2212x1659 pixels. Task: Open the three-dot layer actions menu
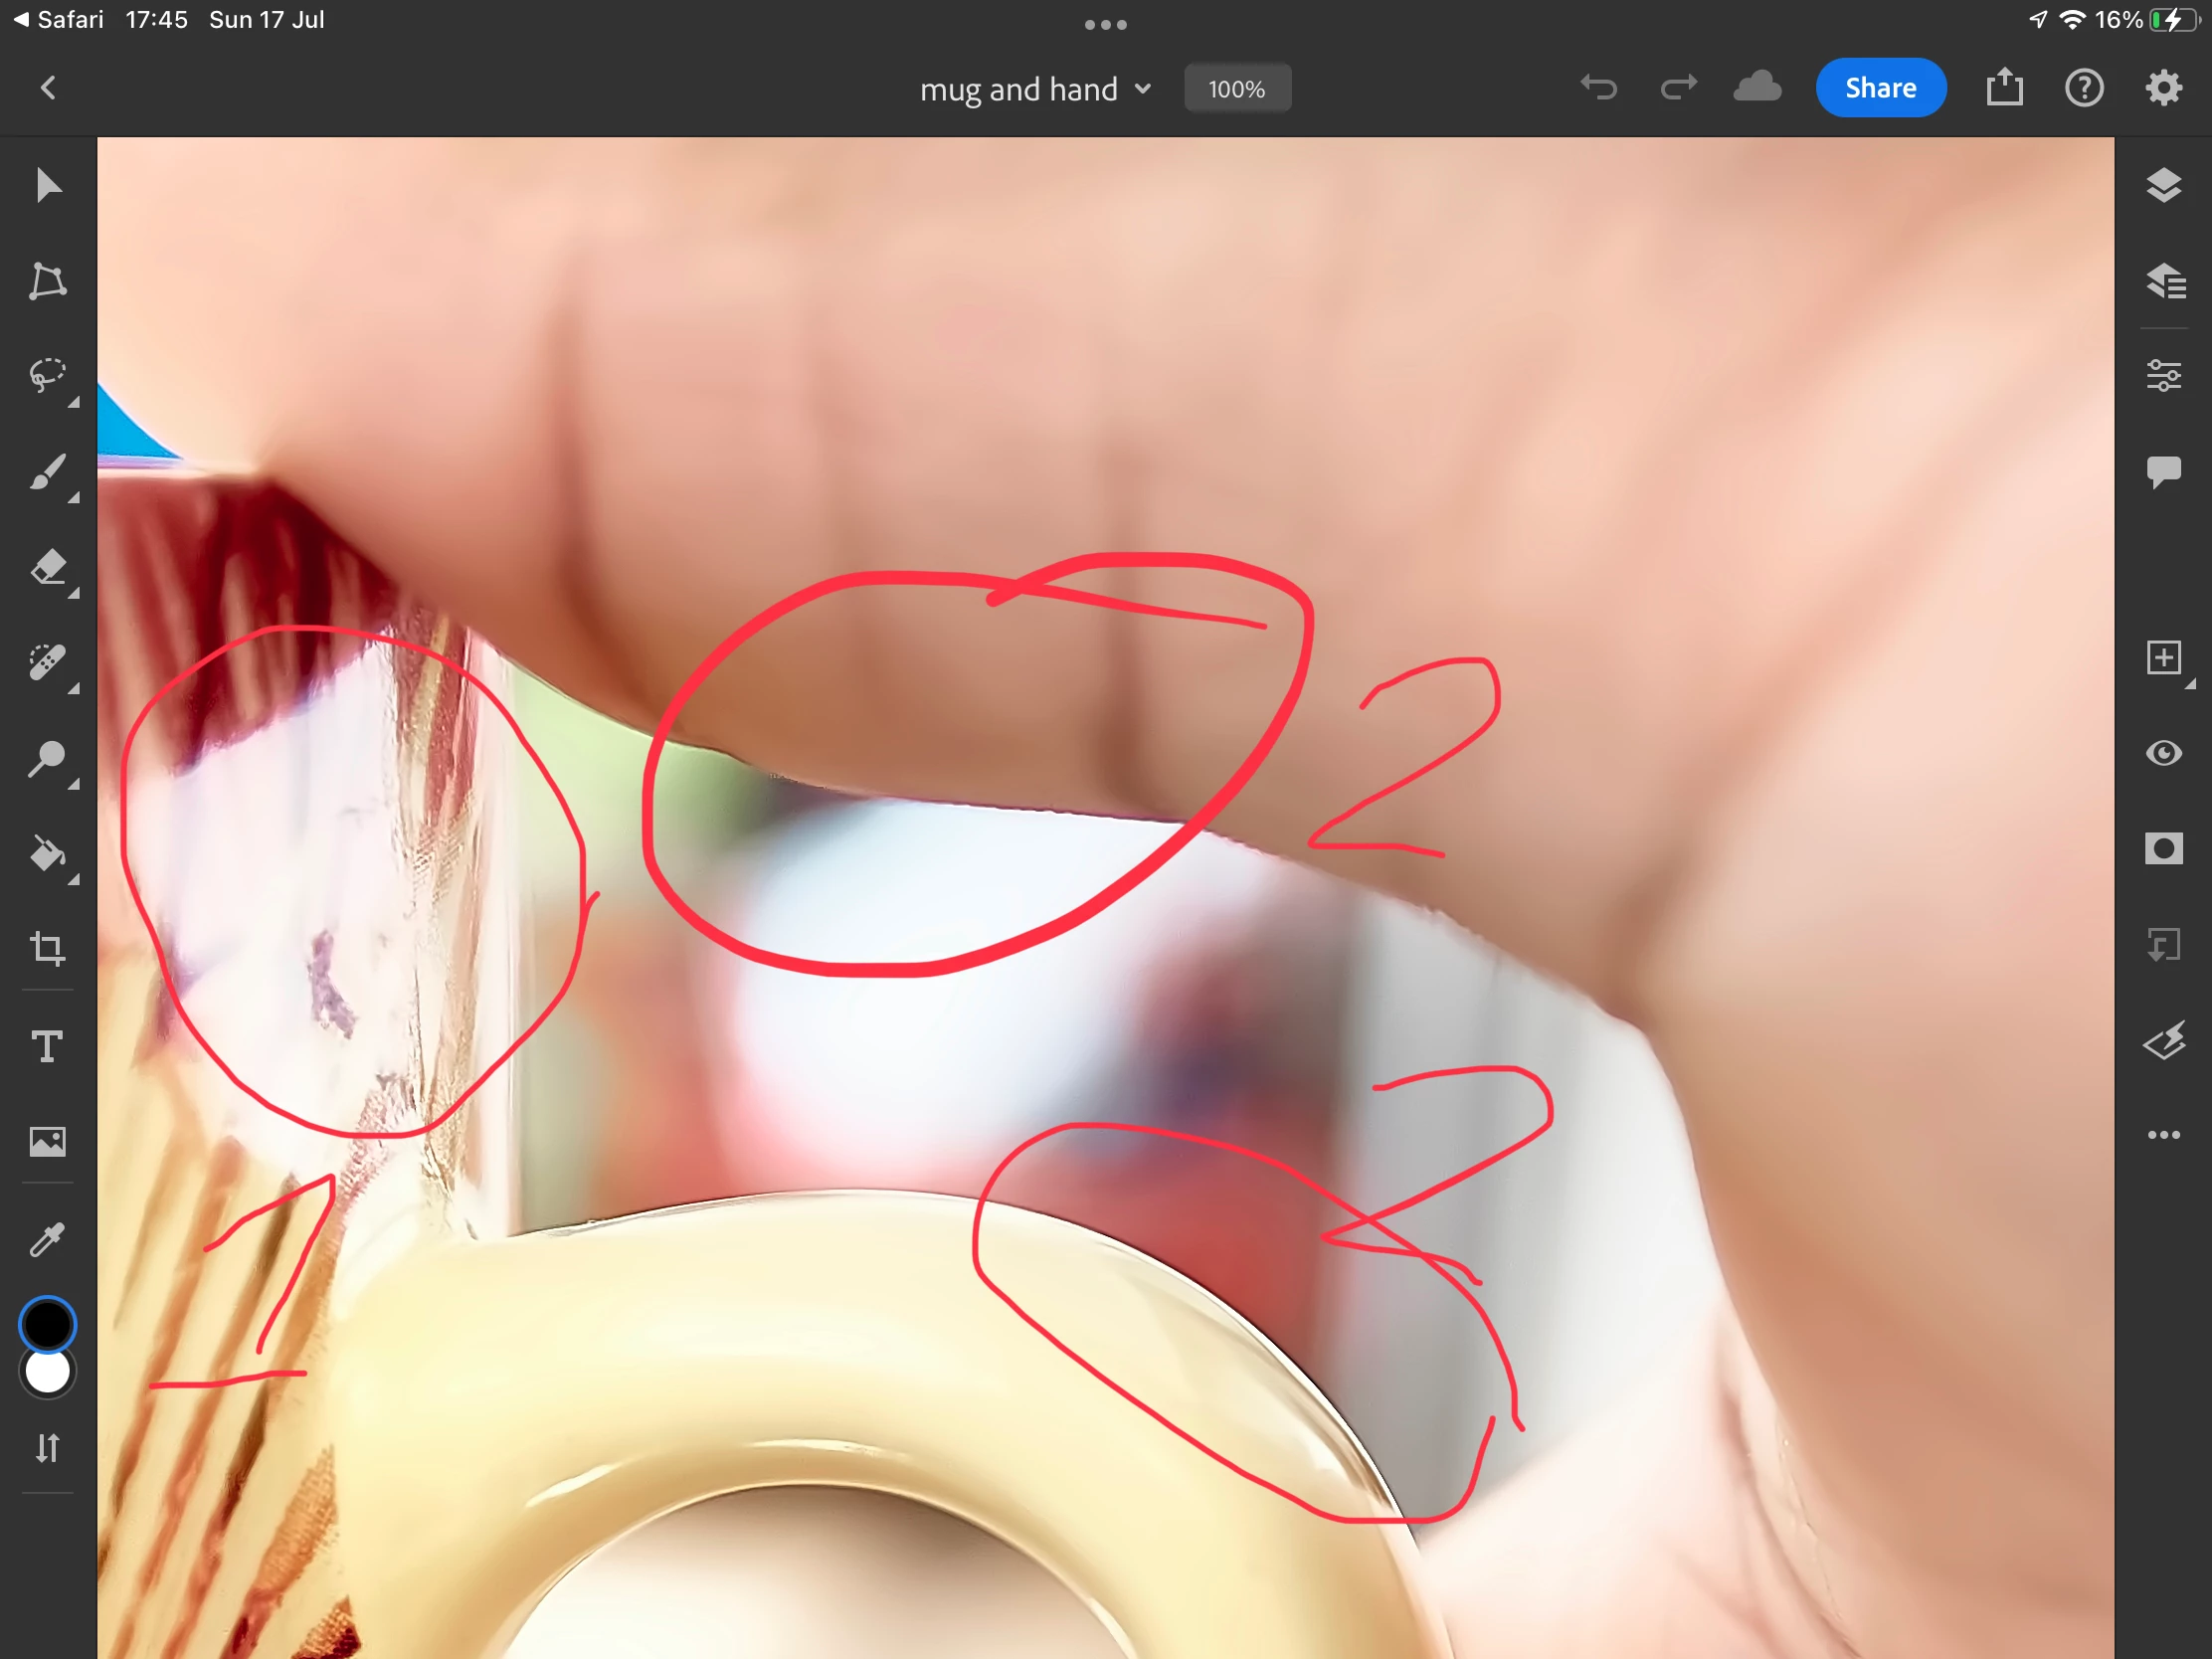2163,1135
